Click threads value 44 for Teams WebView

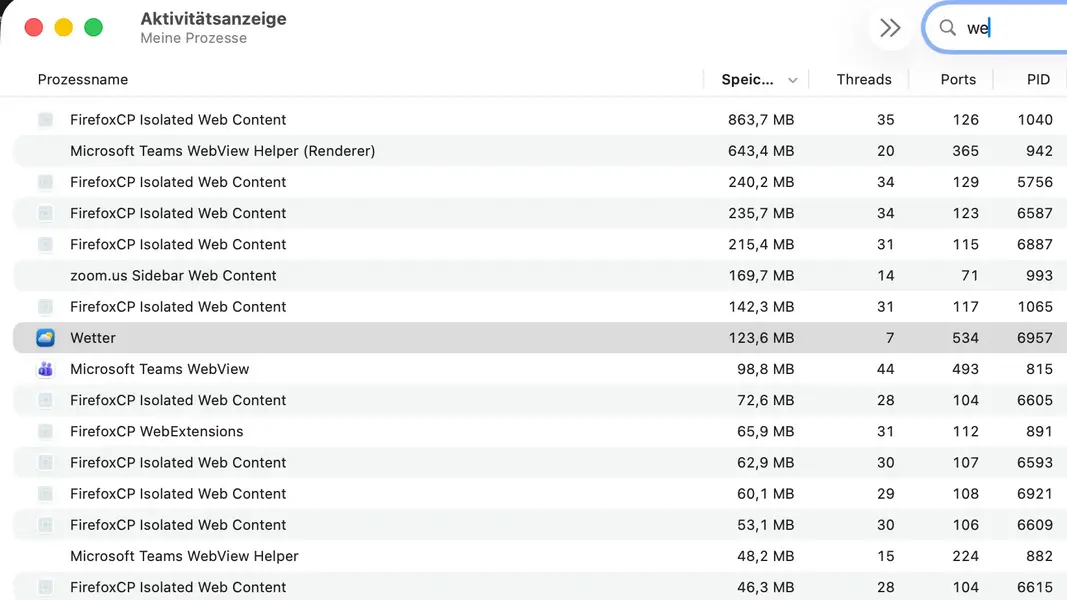(885, 369)
